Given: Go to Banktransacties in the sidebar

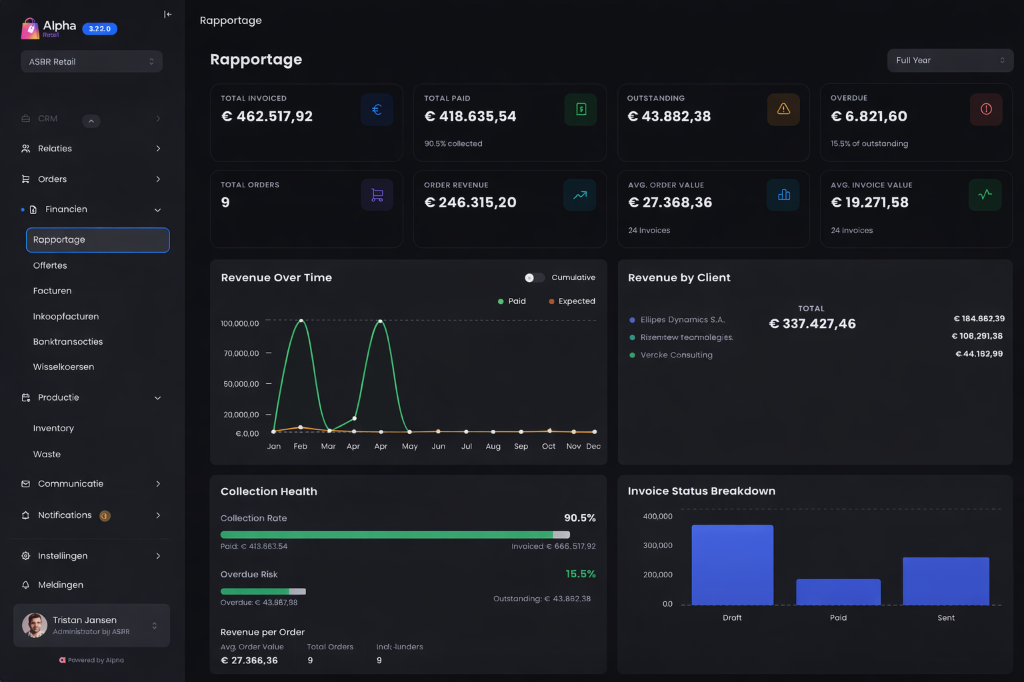Looking at the screenshot, I should pyautogui.click(x=68, y=342).
